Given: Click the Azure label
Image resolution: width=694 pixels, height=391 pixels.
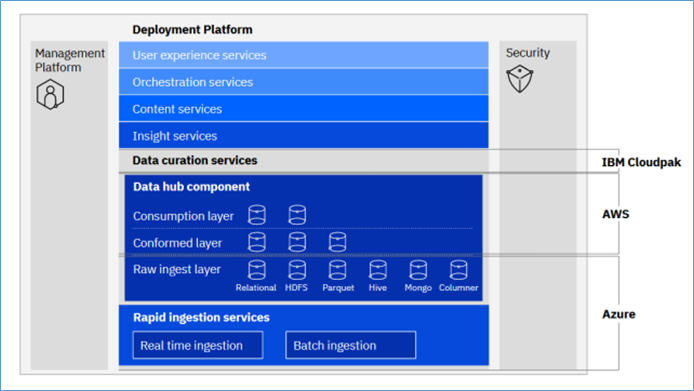Looking at the screenshot, I should pos(619,314).
